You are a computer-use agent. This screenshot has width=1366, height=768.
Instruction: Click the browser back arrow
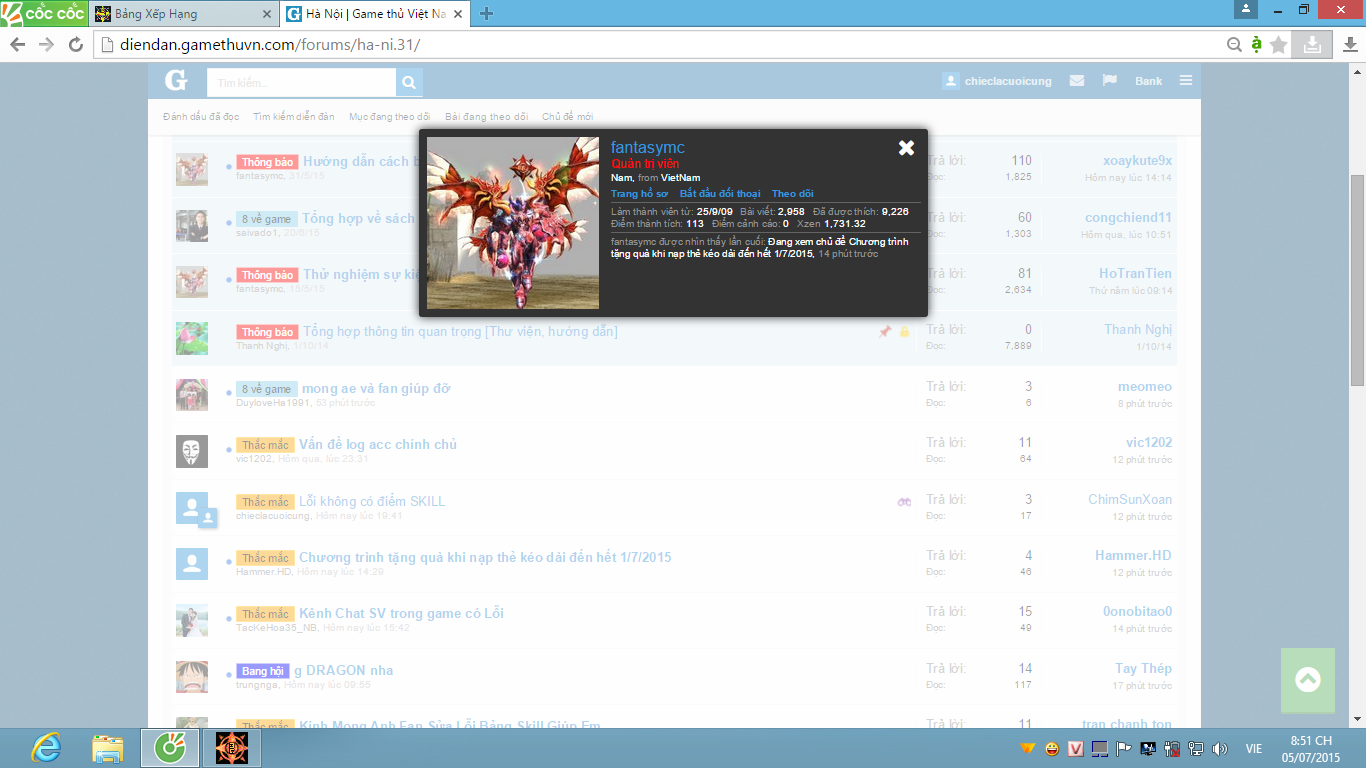pyautogui.click(x=17, y=44)
